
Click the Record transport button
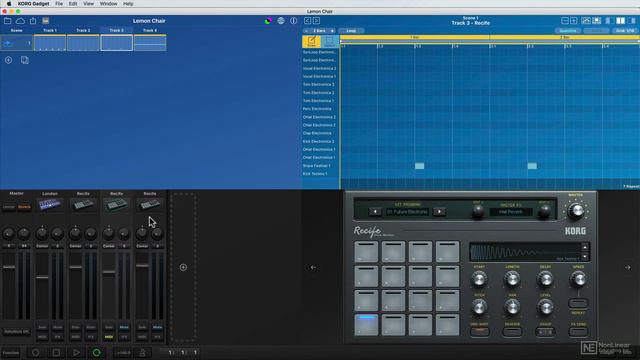tap(36, 352)
